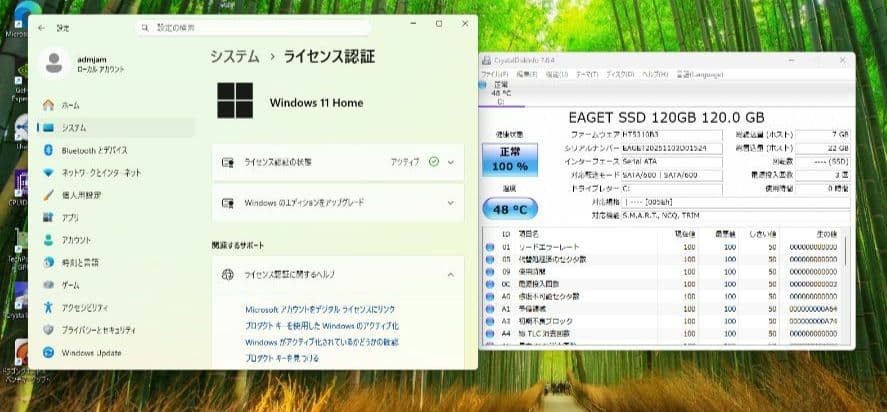The image size is (887, 412).
Task: Open link プロダクト キーを使用した Windows のアクティブ化
Action: 322,326
